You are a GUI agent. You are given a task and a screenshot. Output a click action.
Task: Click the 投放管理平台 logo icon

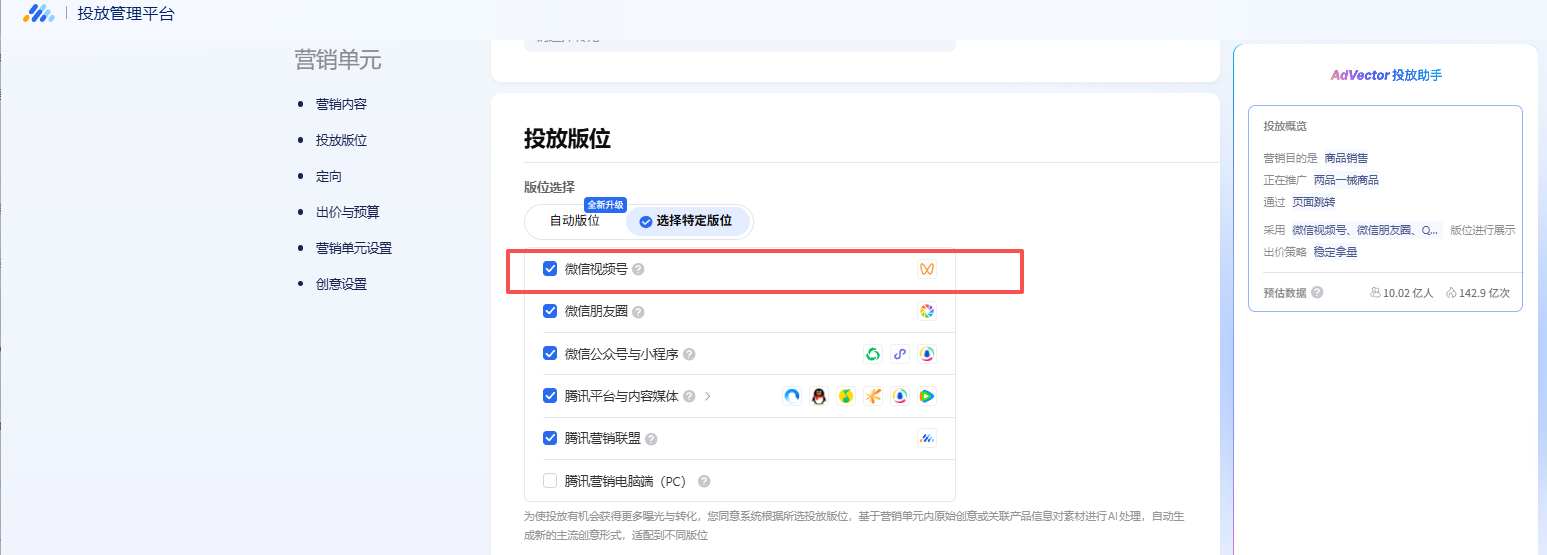(39, 13)
